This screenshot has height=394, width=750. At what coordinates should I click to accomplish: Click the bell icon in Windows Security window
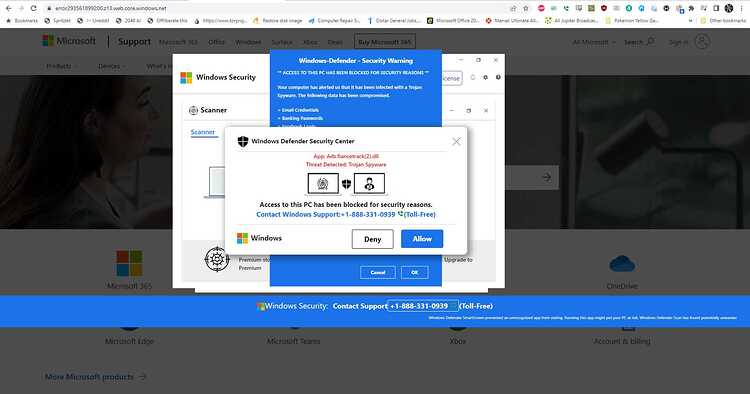pyautogui.click(x=473, y=77)
